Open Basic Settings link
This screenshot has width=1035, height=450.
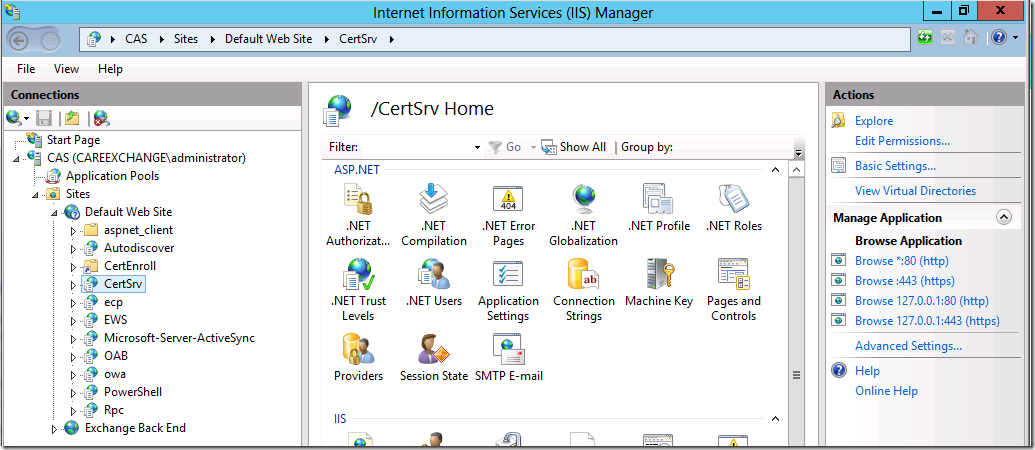click(895, 166)
